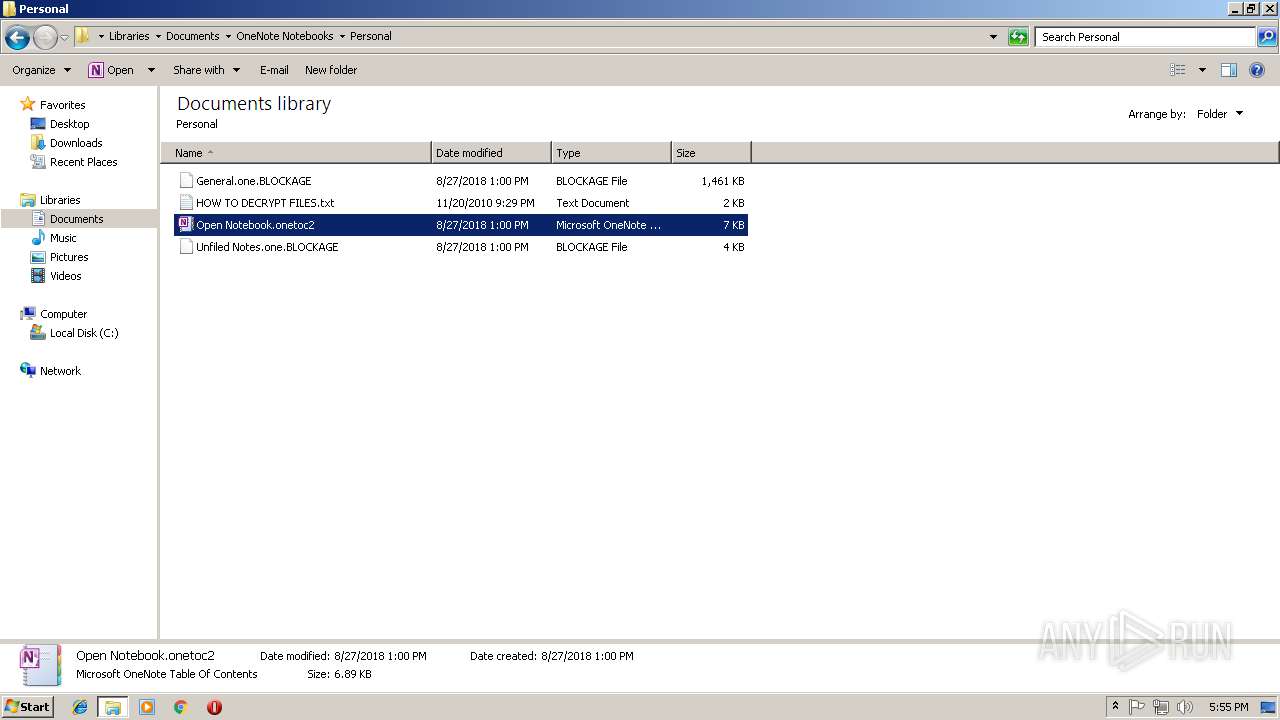
Task: Select Open Notebook.onetoc2 file
Action: click(x=461, y=225)
